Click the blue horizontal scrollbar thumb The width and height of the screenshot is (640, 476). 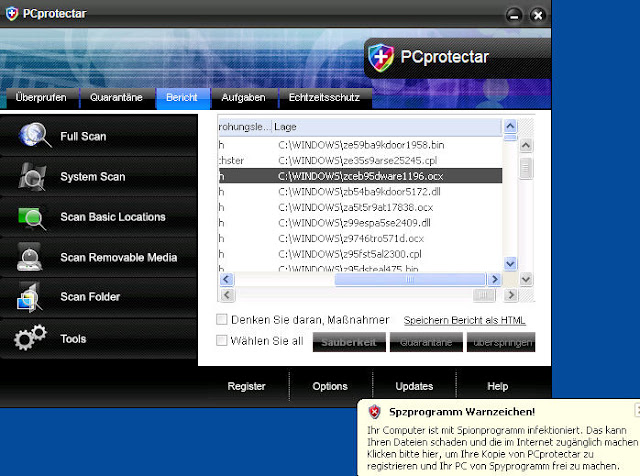[410, 280]
